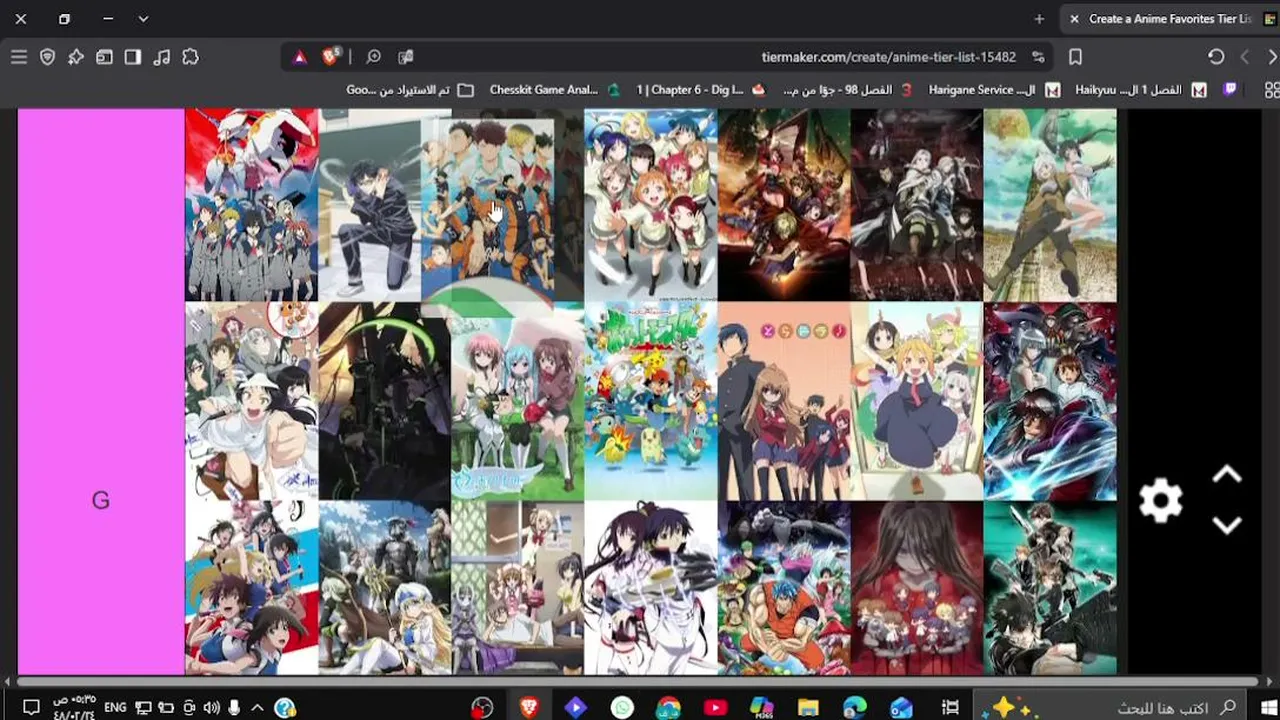
Task: Open YouTube from taskbar
Action: pyautogui.click(x=715, y=708)
